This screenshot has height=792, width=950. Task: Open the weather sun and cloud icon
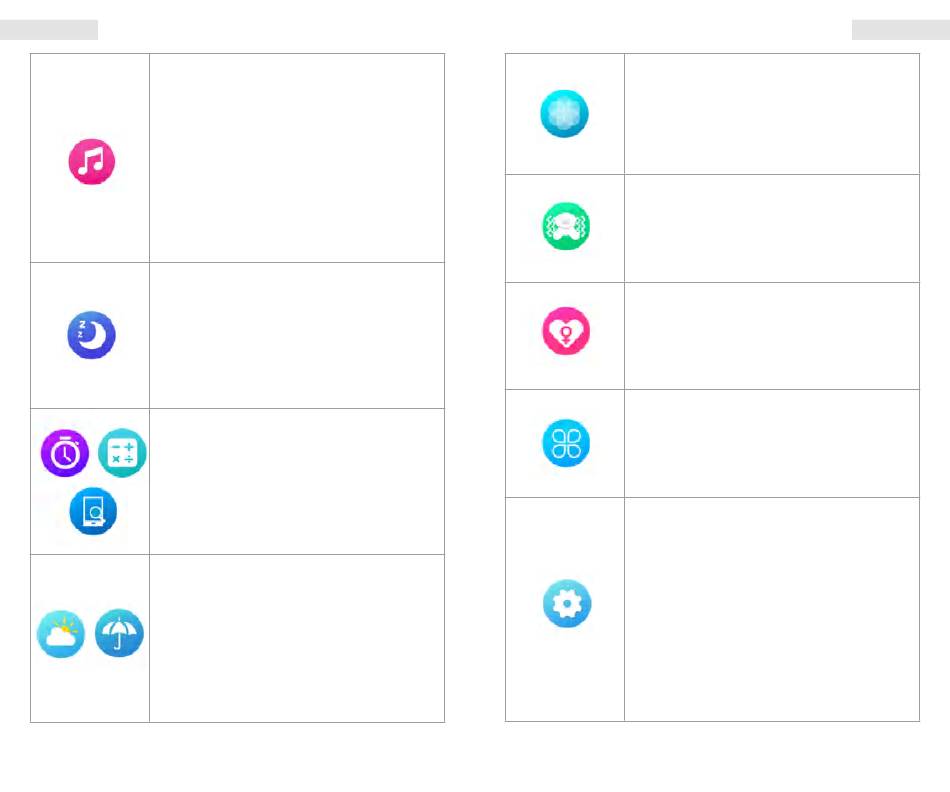61,634
